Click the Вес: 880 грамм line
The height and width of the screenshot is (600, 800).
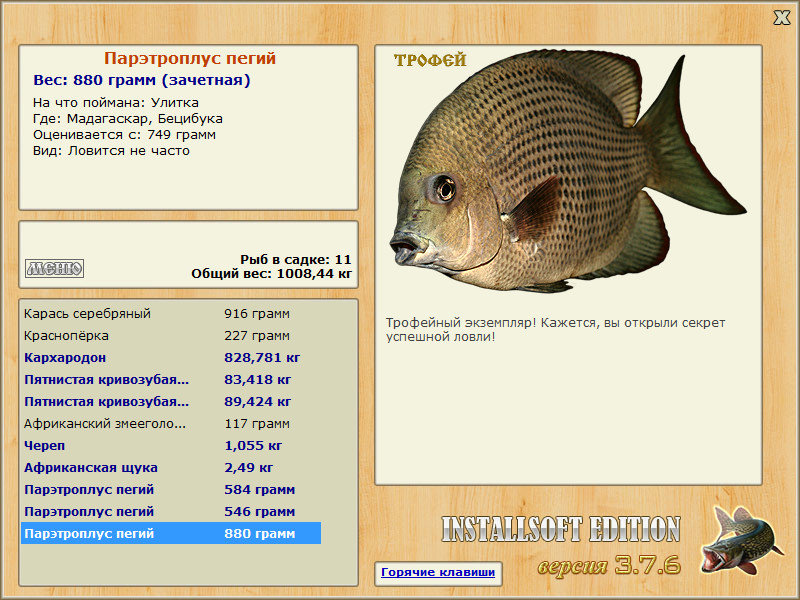point(142,80)
